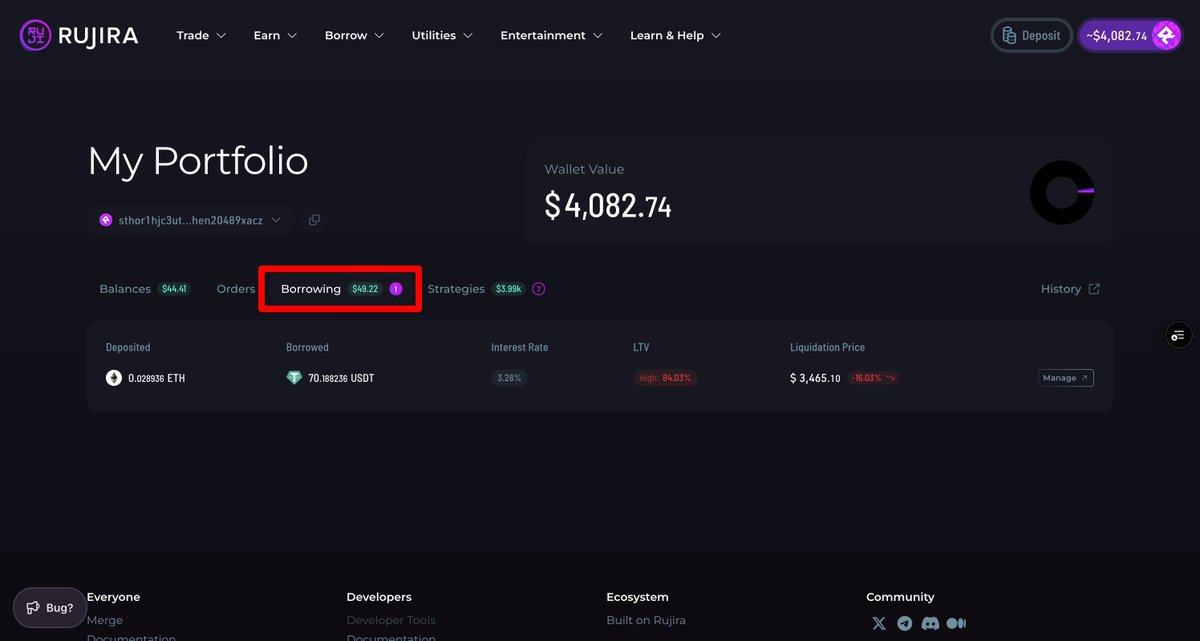Click the High 84.03% LTV badge
This screenshot has width=1200, height=641.
coord(665,378)
